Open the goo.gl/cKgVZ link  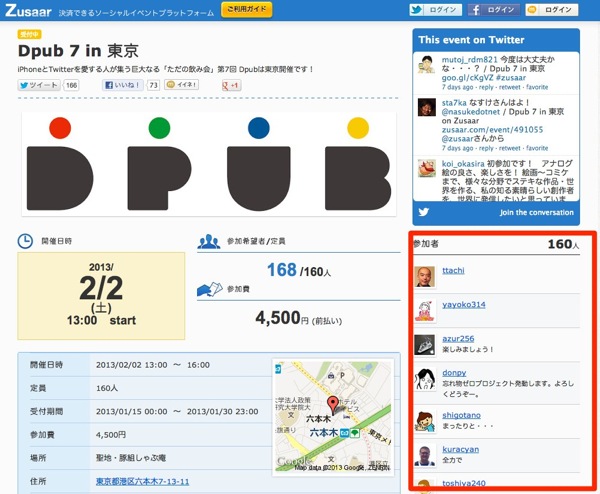(x=467, y=77)
